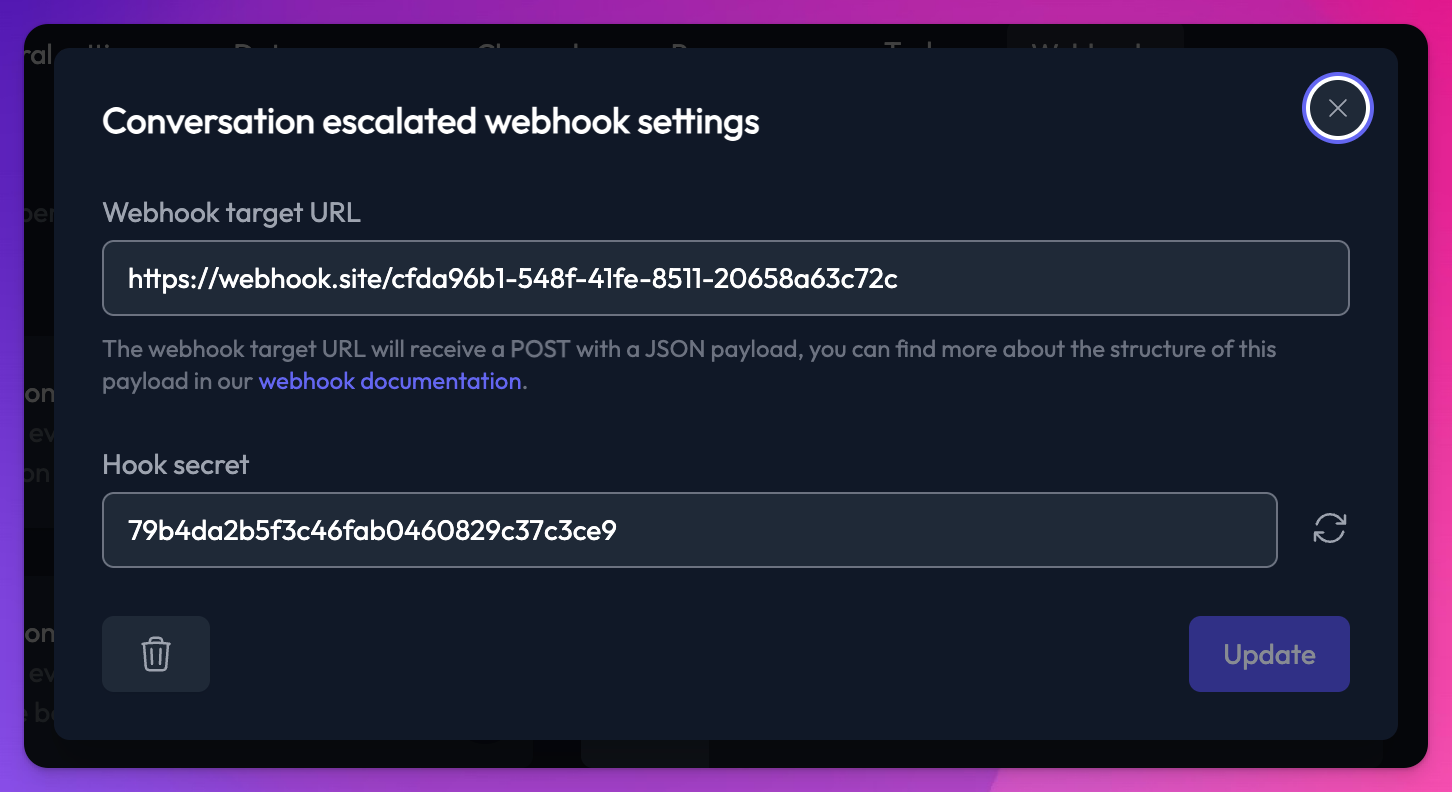Close the dialog using the circled X icon
Image resolution: width=1452 pixels, height=792 pixels.
click(x=1337, y=108)
